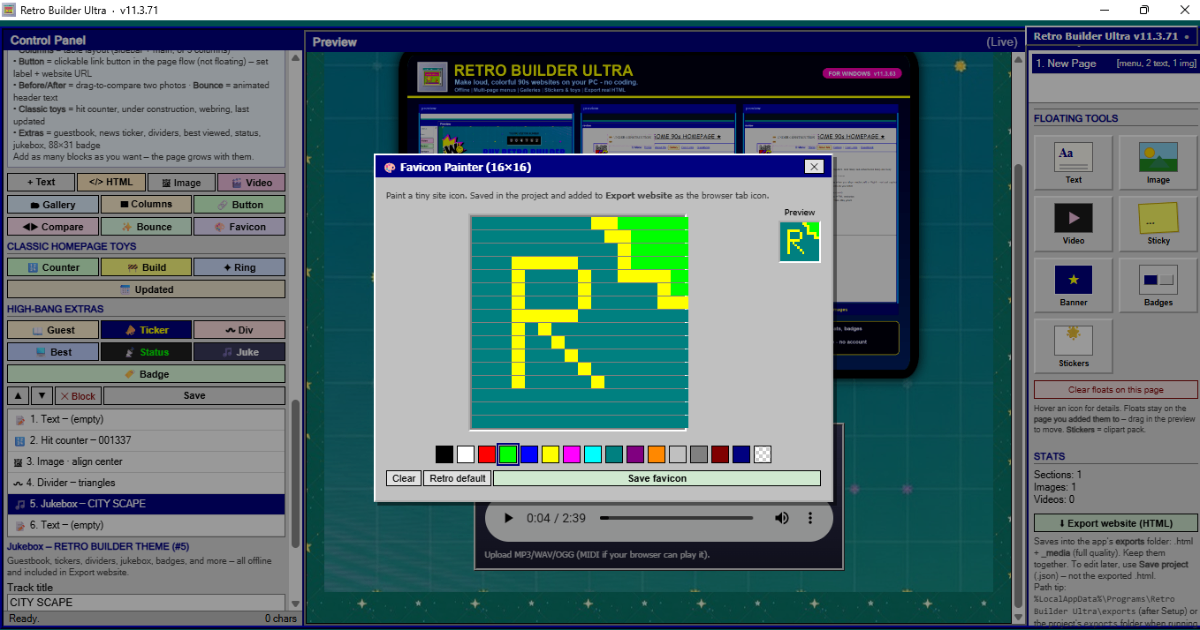The width and height of the screenshot is (1200, 630).
Task: Click Clear floats on this page
Action: 1115,390
